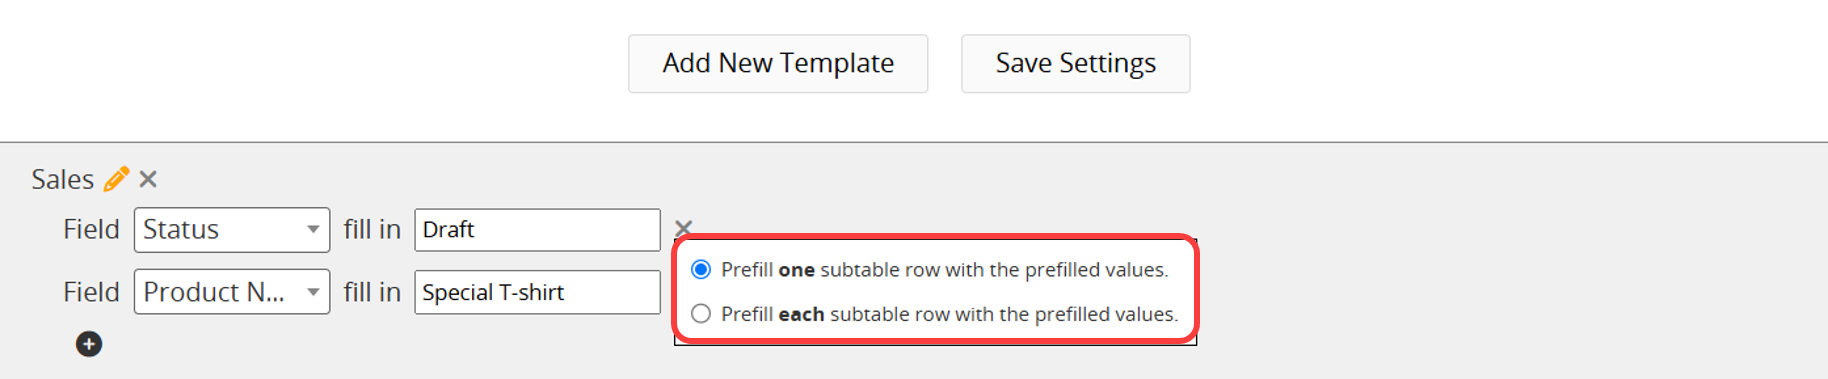Click the Add New Template button
The image size is (1828, 379).
pos(778,64)
